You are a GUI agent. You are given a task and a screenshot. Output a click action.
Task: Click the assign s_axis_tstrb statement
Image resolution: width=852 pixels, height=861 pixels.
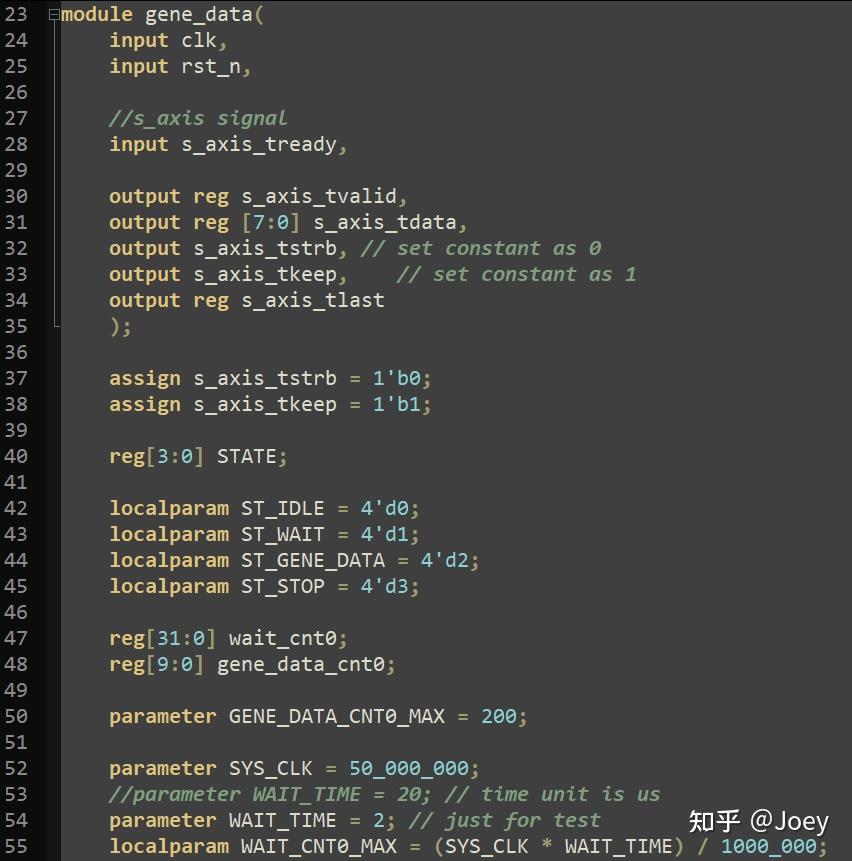pos(250,378)
